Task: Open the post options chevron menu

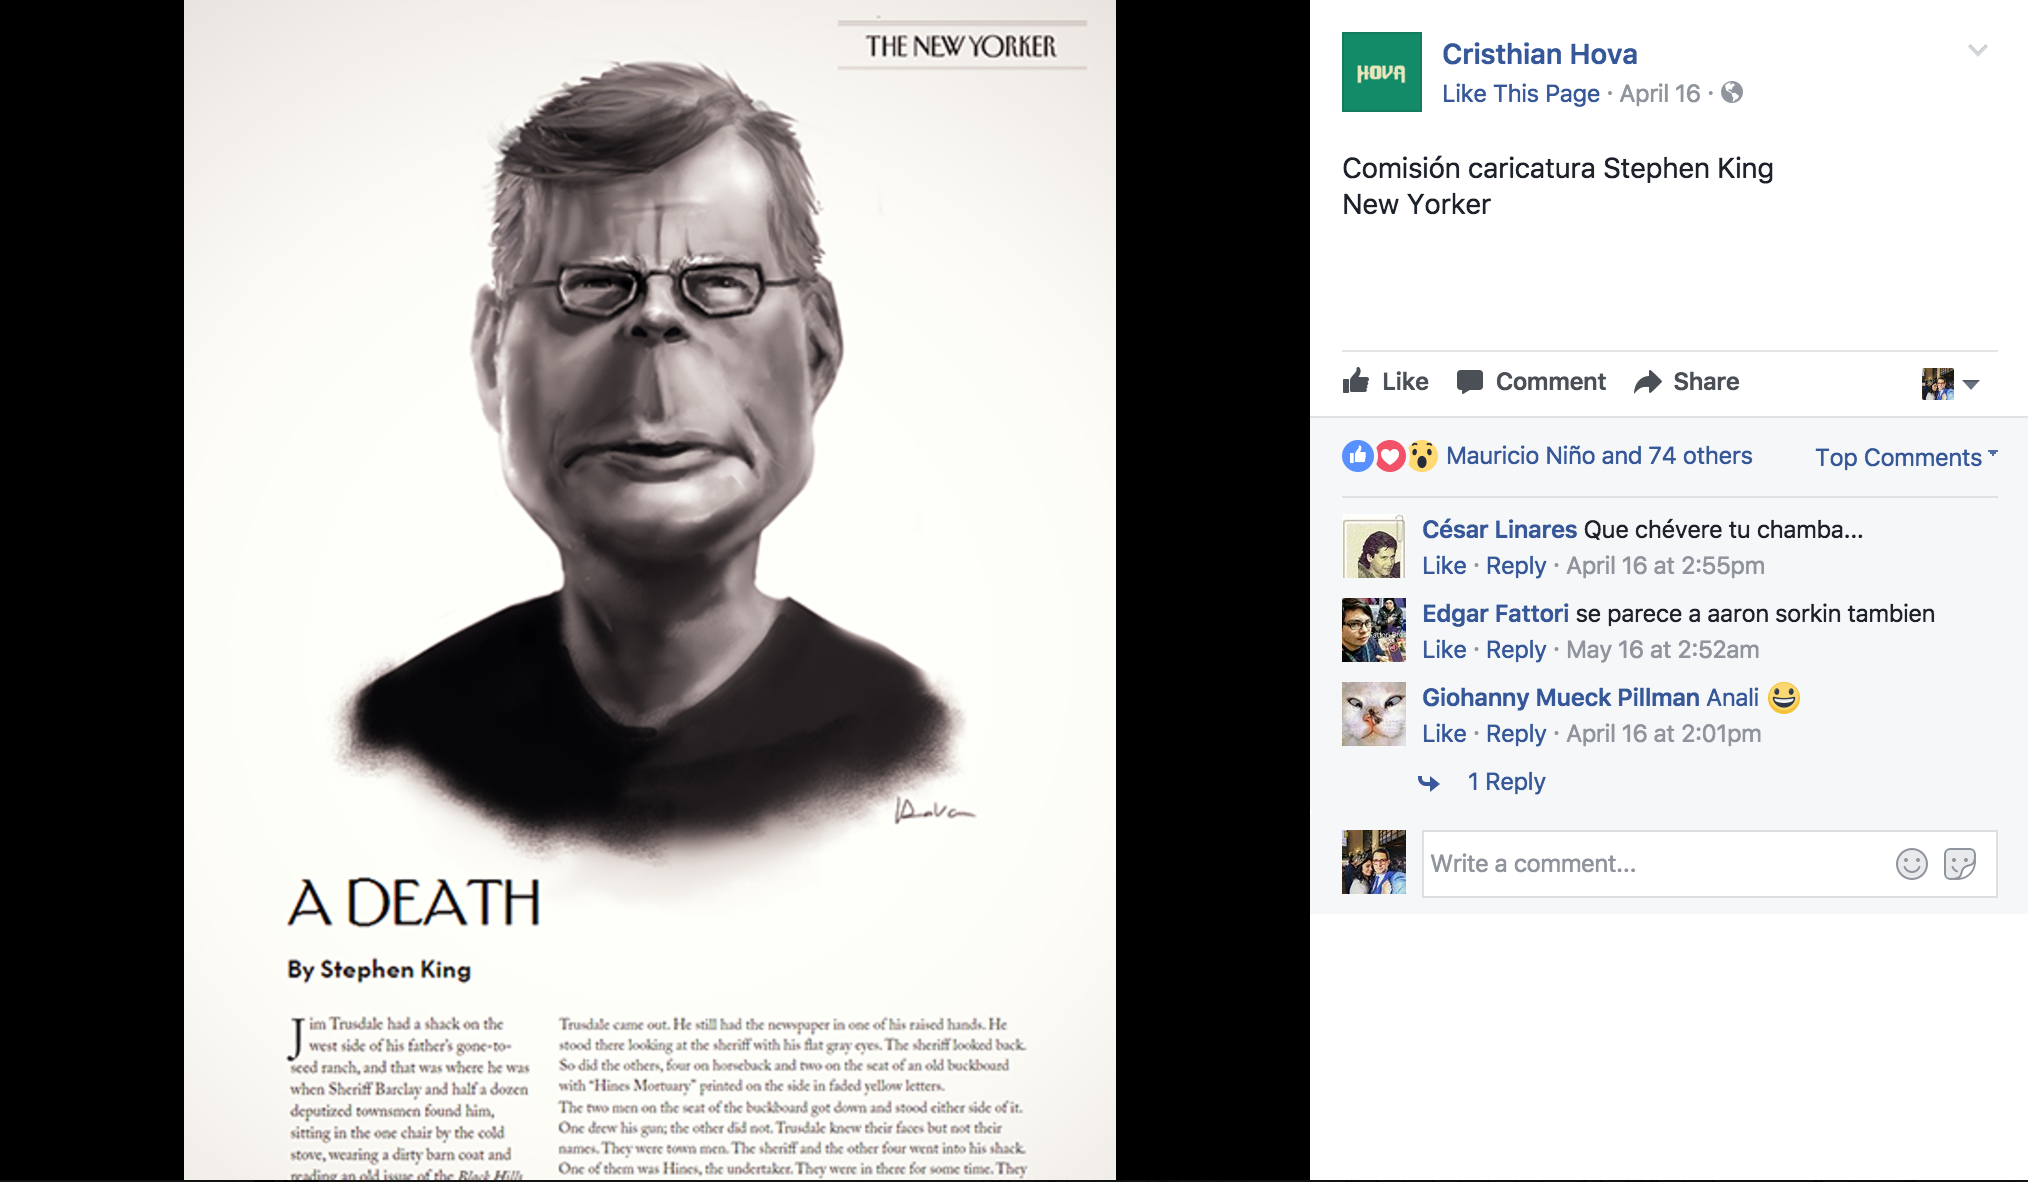Action: pos(1977,50)
